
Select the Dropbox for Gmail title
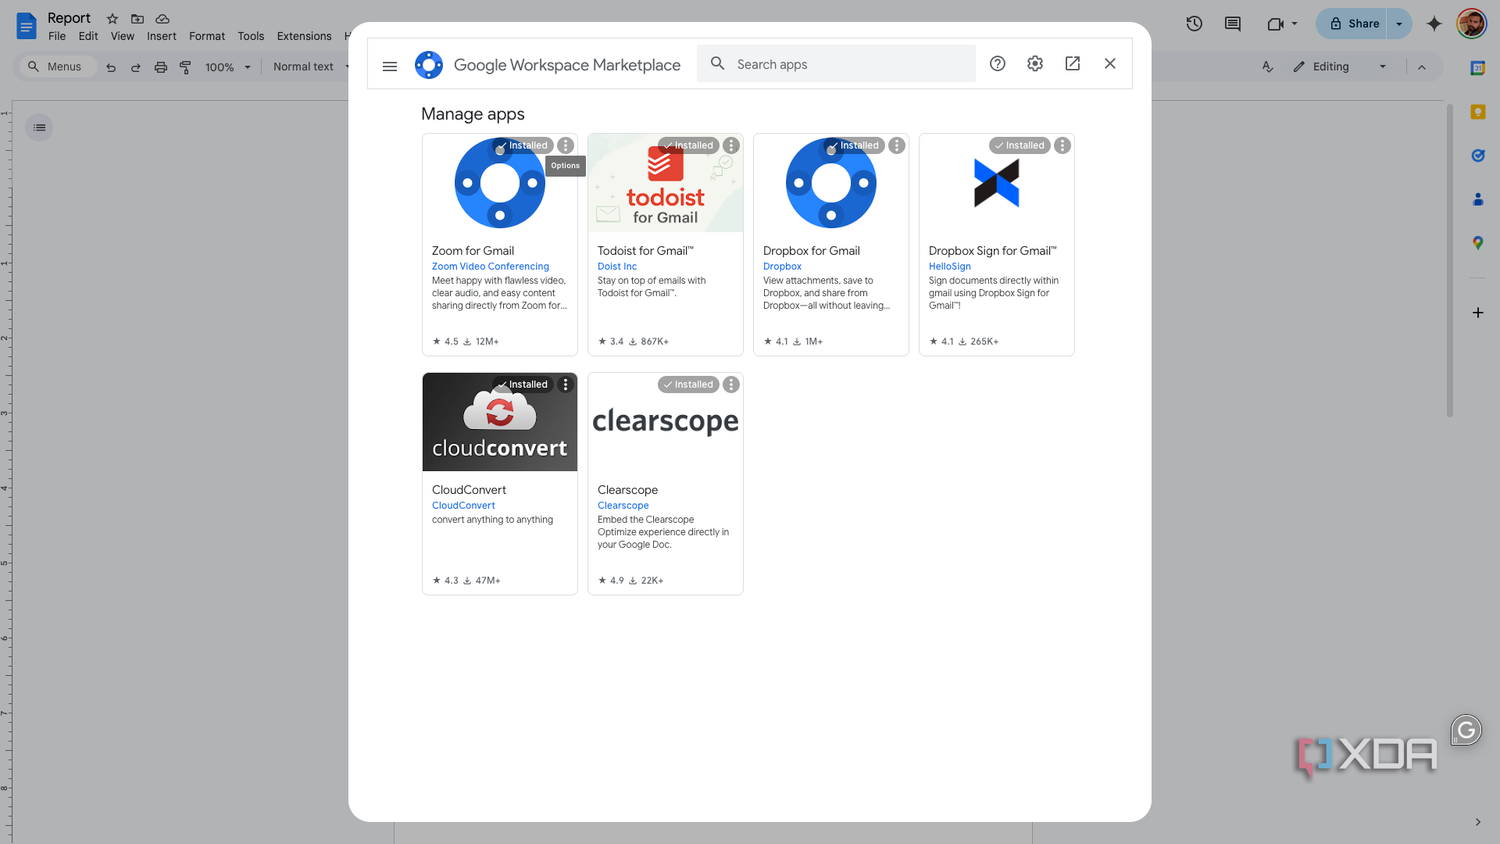[811, 251]
